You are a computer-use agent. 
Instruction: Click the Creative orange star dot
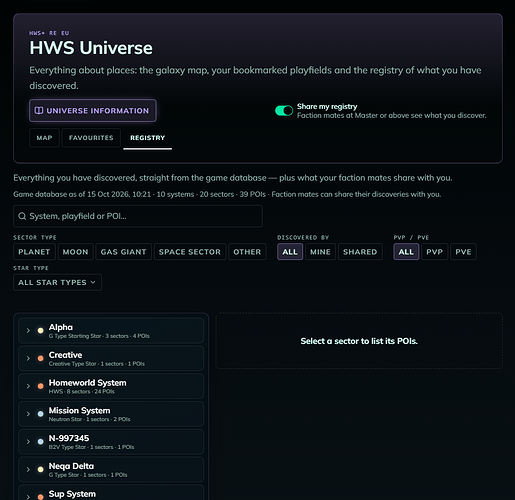coord(41,358)
